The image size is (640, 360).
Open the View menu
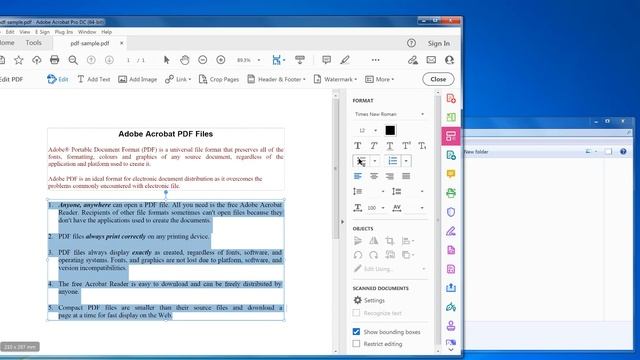[25, 32]
